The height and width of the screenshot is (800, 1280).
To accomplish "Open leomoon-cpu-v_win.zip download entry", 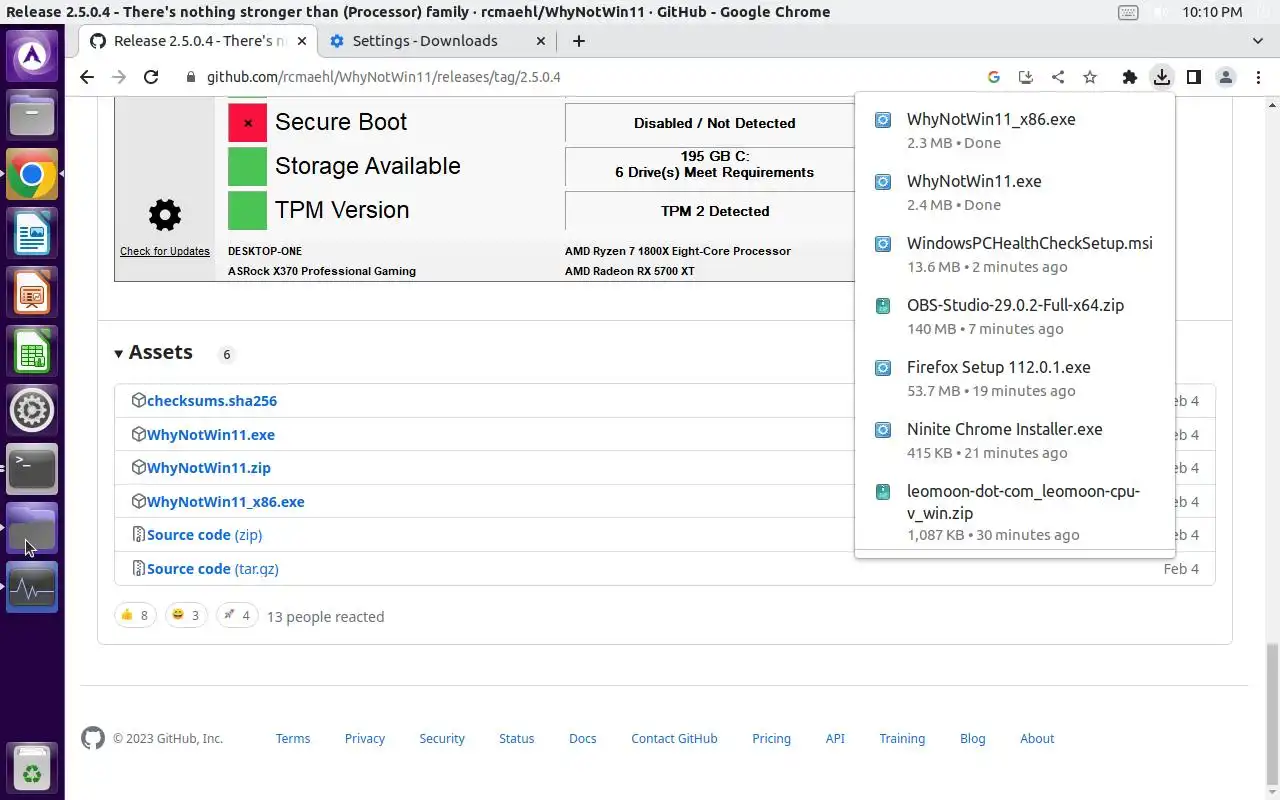I will (x=1015, y=512).
